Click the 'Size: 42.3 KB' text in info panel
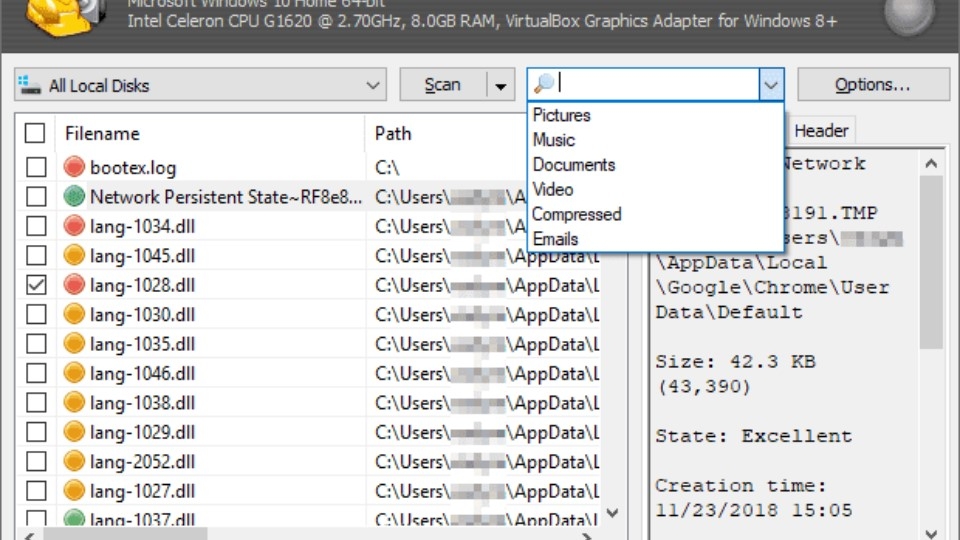Image resolution: width=960 pixels, height=540 pixels. coord(735,361)
